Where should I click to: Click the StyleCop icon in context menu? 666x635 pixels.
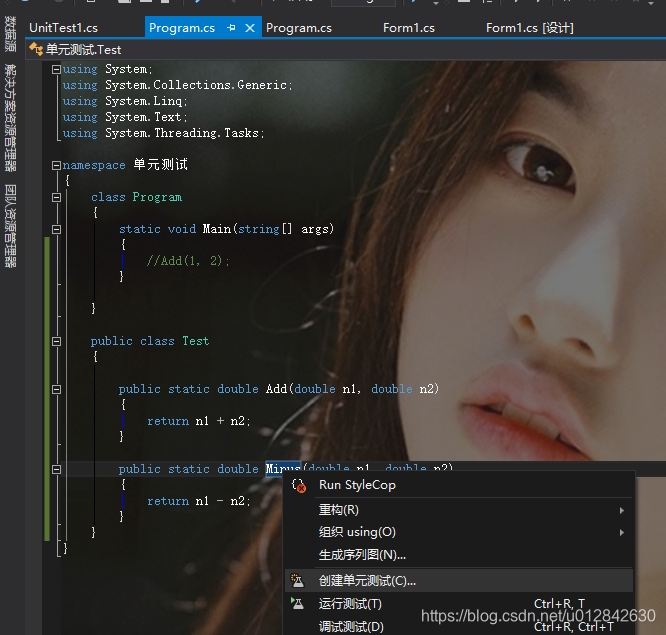299,485
